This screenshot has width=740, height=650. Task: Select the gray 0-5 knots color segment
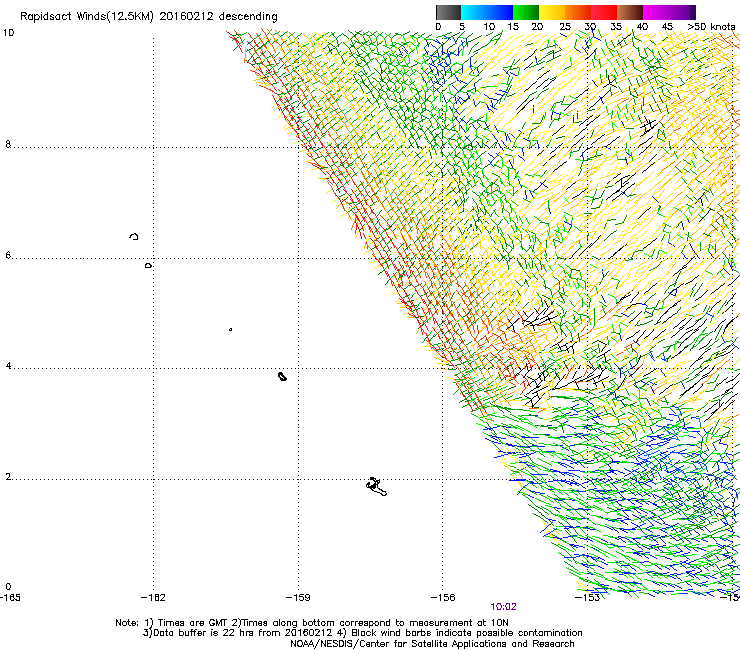click(448, 12)
